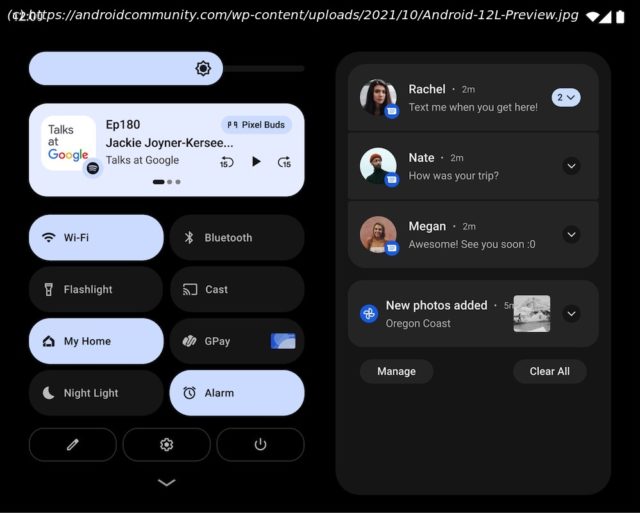The image size is (640, 513).
Task: Click the Talks at Google album art
Action: click(69, 143)
